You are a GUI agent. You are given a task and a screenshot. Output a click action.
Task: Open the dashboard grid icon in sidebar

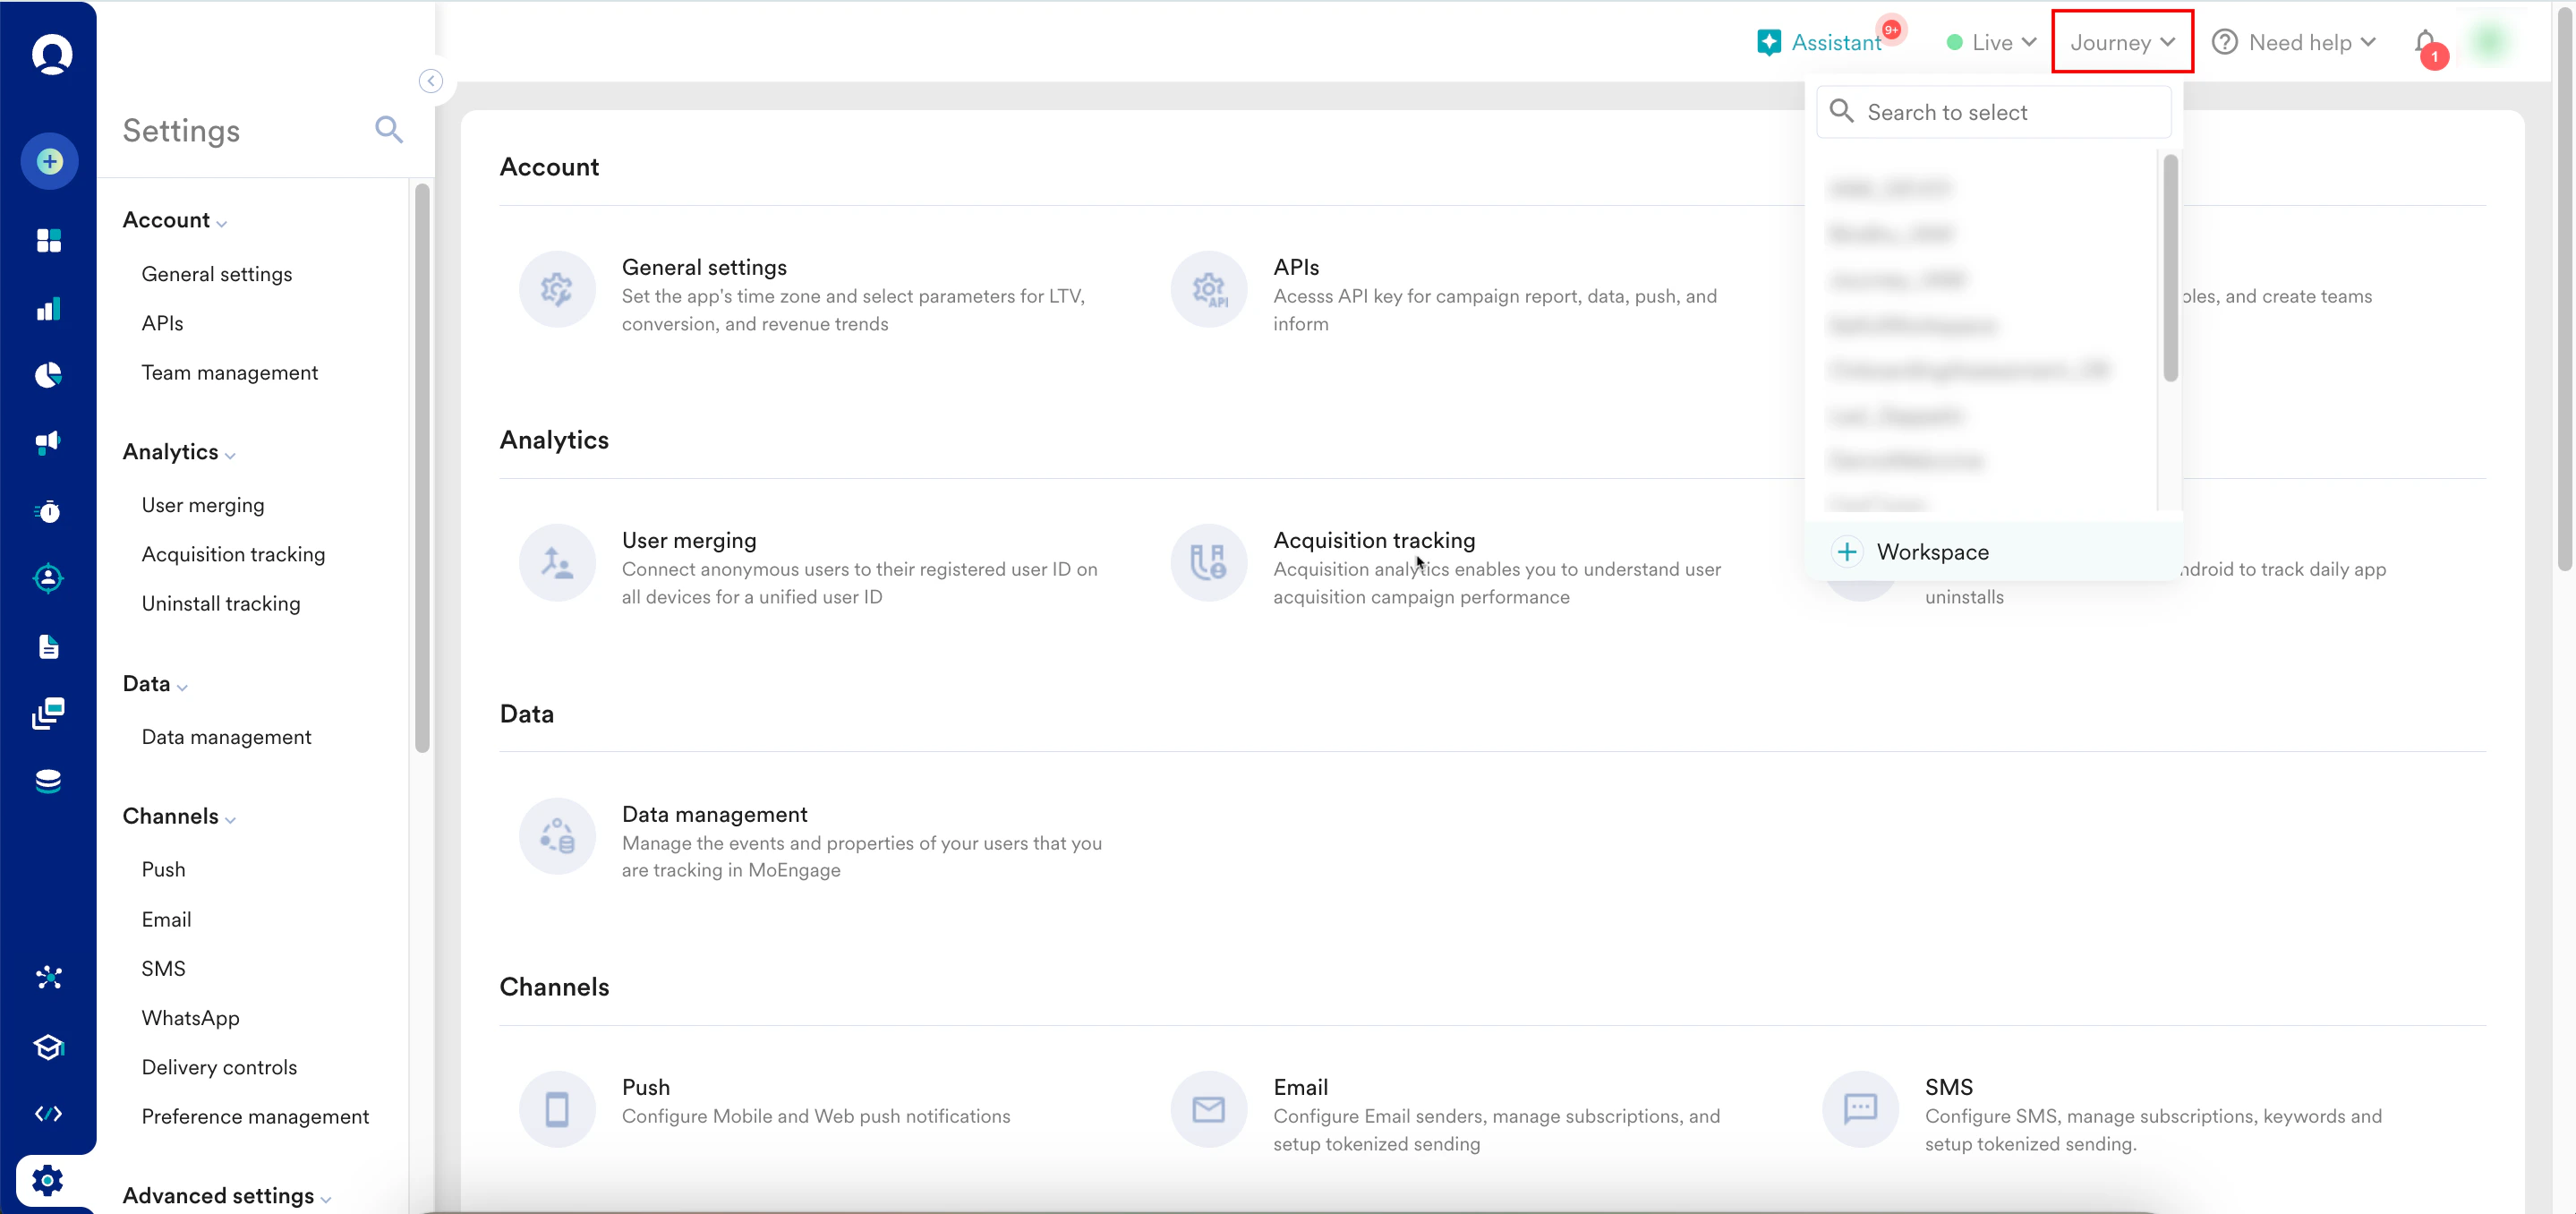coord(48,240)
